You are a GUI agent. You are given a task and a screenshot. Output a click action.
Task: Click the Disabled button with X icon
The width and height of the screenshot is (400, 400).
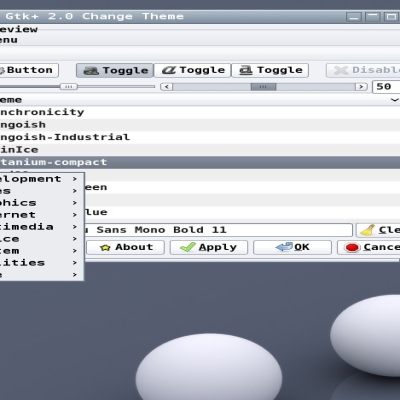point(363,70)
